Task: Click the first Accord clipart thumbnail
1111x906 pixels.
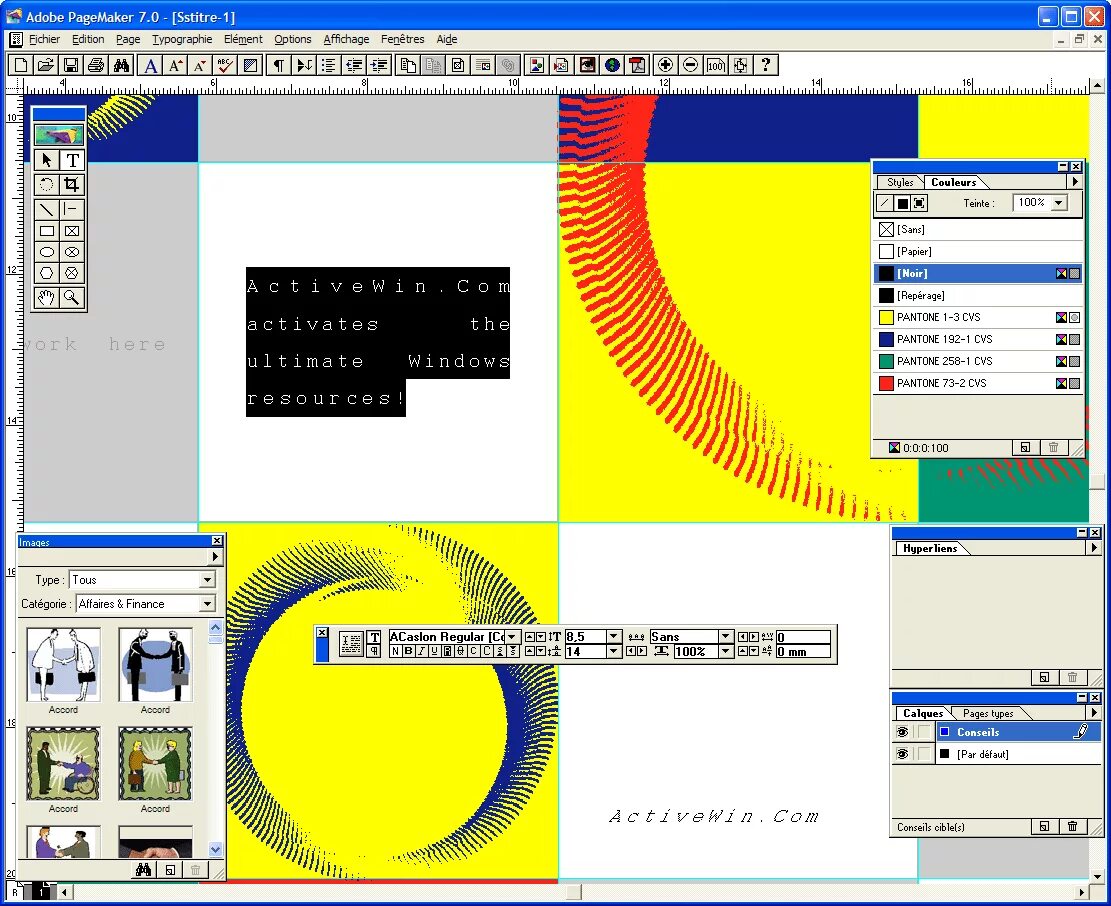Action: click(x=62, y=663)
